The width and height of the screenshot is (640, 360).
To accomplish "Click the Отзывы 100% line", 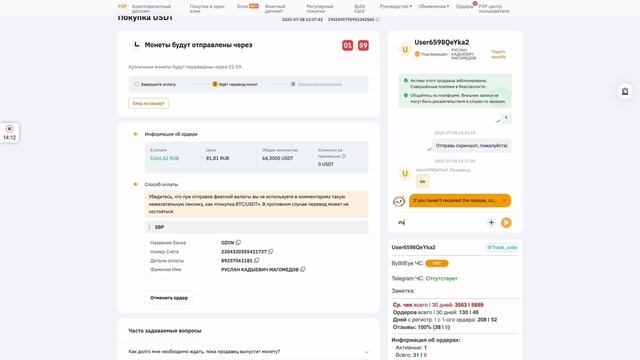I will (x=421, y=327).
